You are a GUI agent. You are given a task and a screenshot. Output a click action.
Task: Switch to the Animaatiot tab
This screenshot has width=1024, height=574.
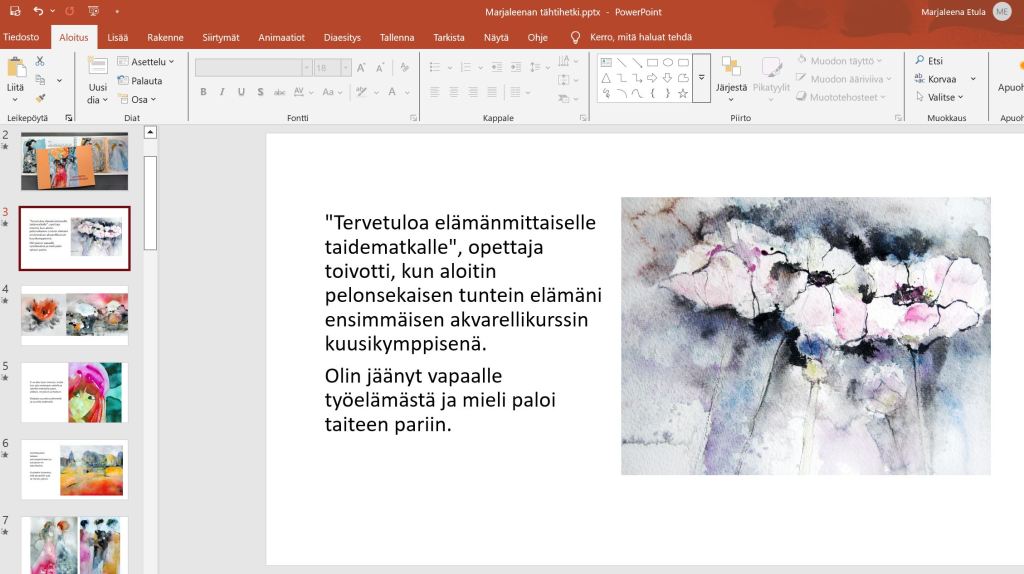pyautogui.click(x=281, y=37)
